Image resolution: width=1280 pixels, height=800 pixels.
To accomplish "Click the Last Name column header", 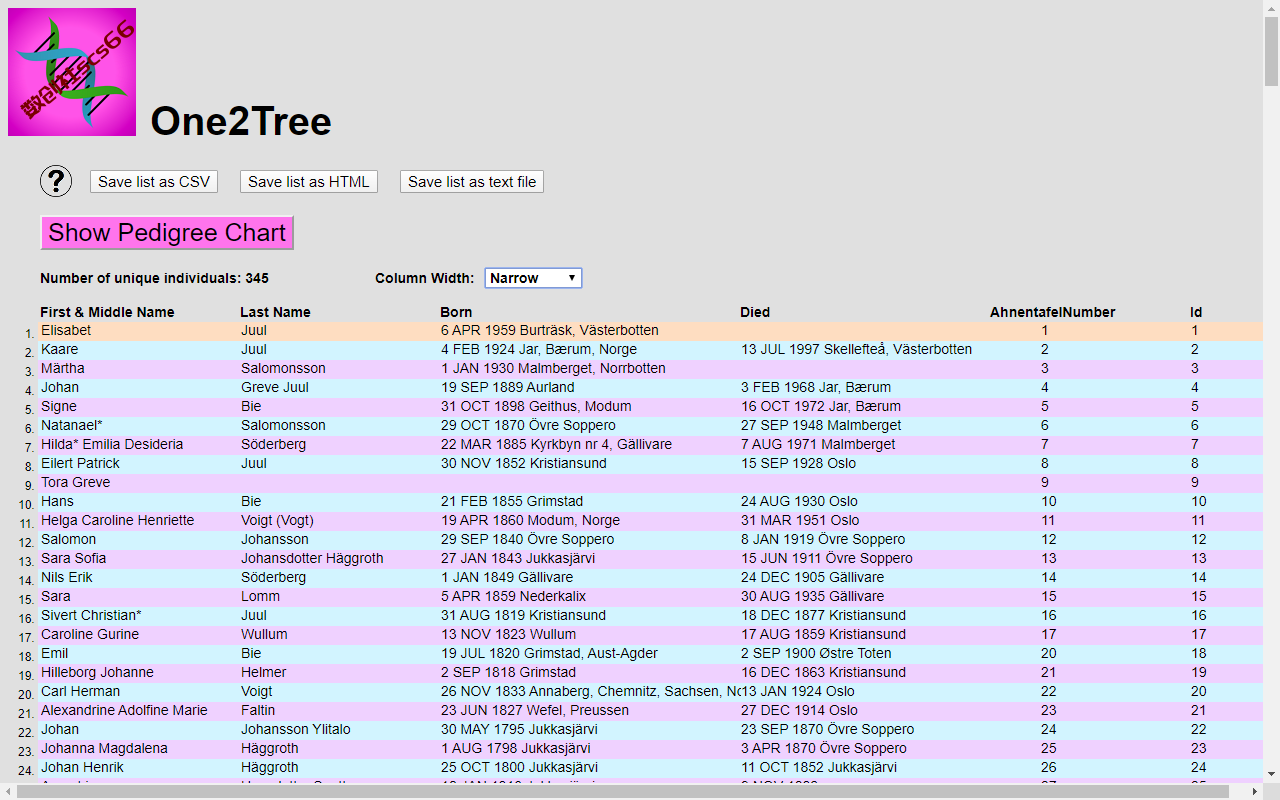I will (275, 312).
